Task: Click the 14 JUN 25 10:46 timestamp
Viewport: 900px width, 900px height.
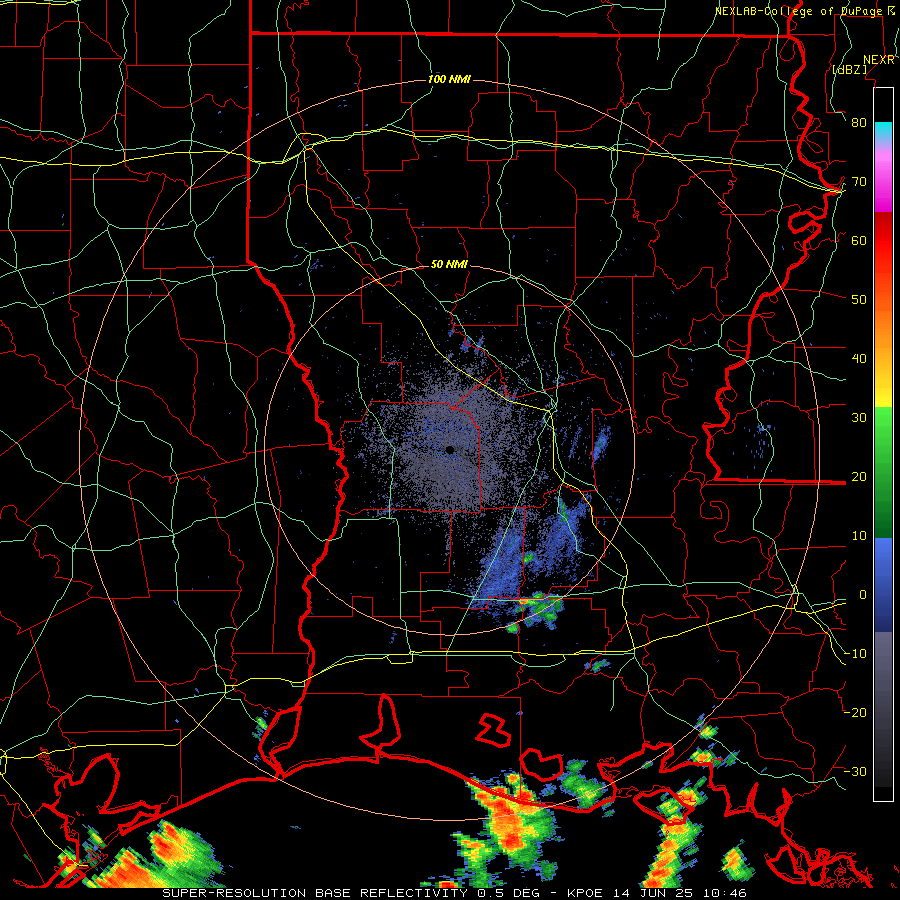Action: 682,893
